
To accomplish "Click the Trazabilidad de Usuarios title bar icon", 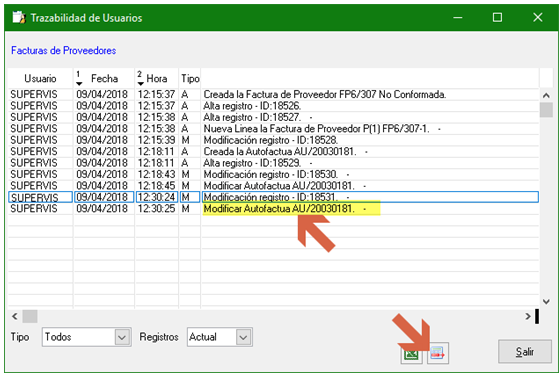I will (19, 17).
